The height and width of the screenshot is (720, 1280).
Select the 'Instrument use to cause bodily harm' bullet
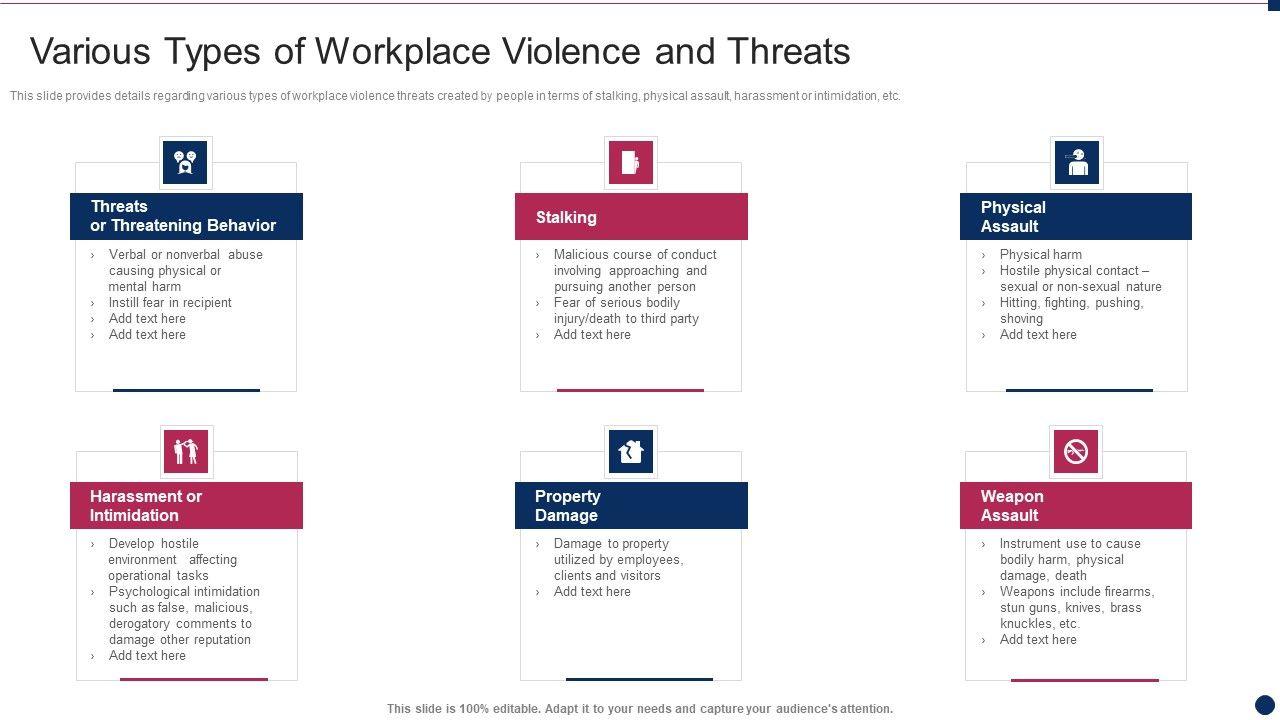(x=1070, y=559)
